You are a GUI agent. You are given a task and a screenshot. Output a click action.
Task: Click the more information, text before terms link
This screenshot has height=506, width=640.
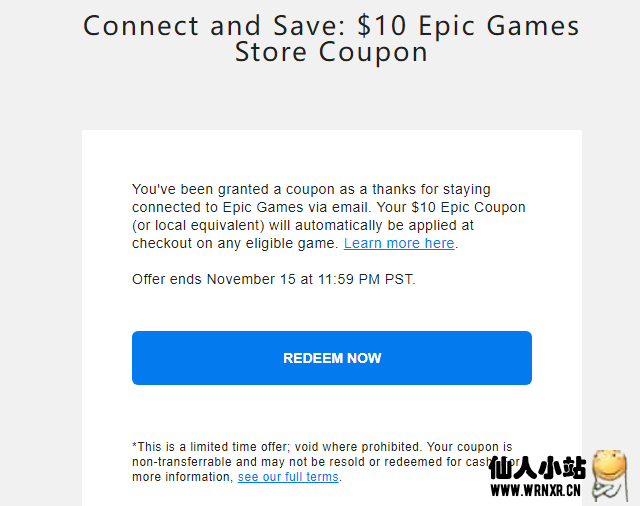(183, 477)
